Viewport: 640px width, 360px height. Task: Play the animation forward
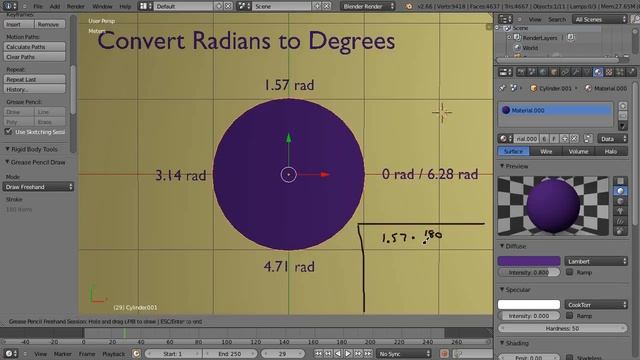(348, 353)
